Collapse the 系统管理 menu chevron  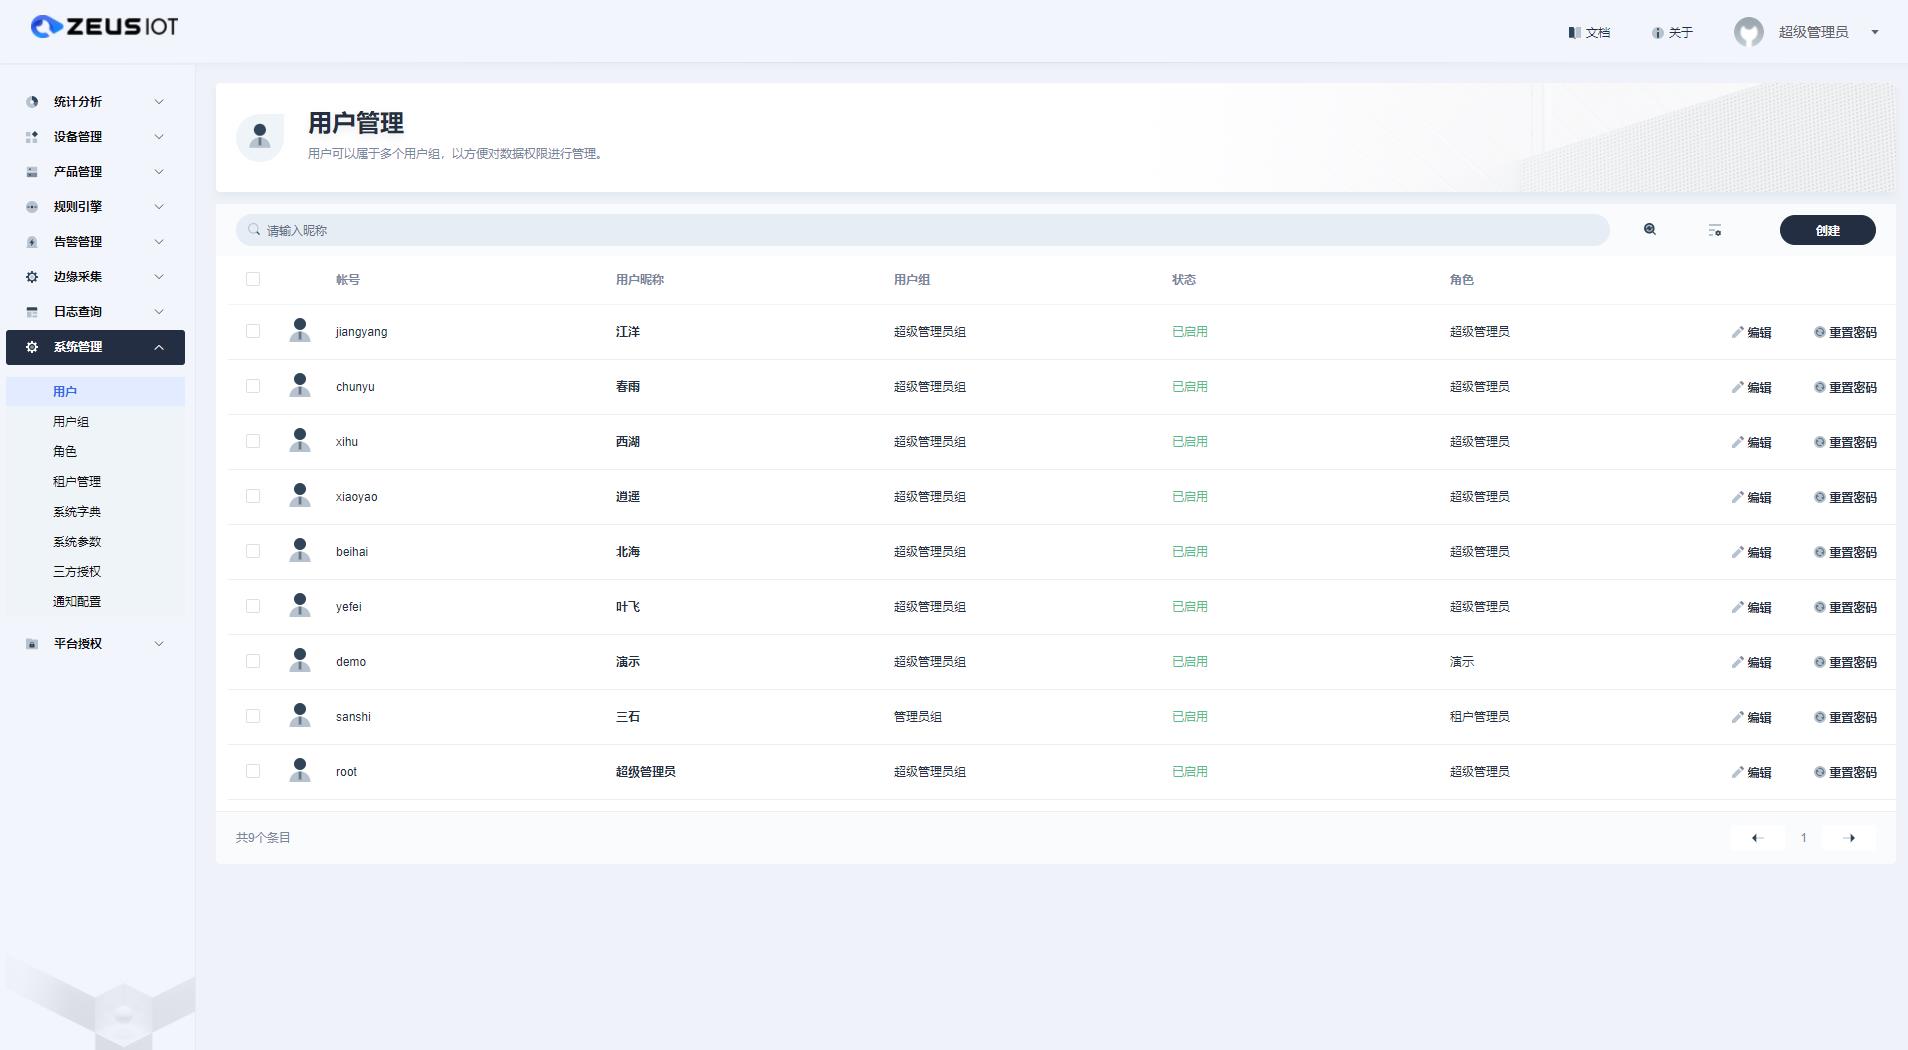[159, 347]
